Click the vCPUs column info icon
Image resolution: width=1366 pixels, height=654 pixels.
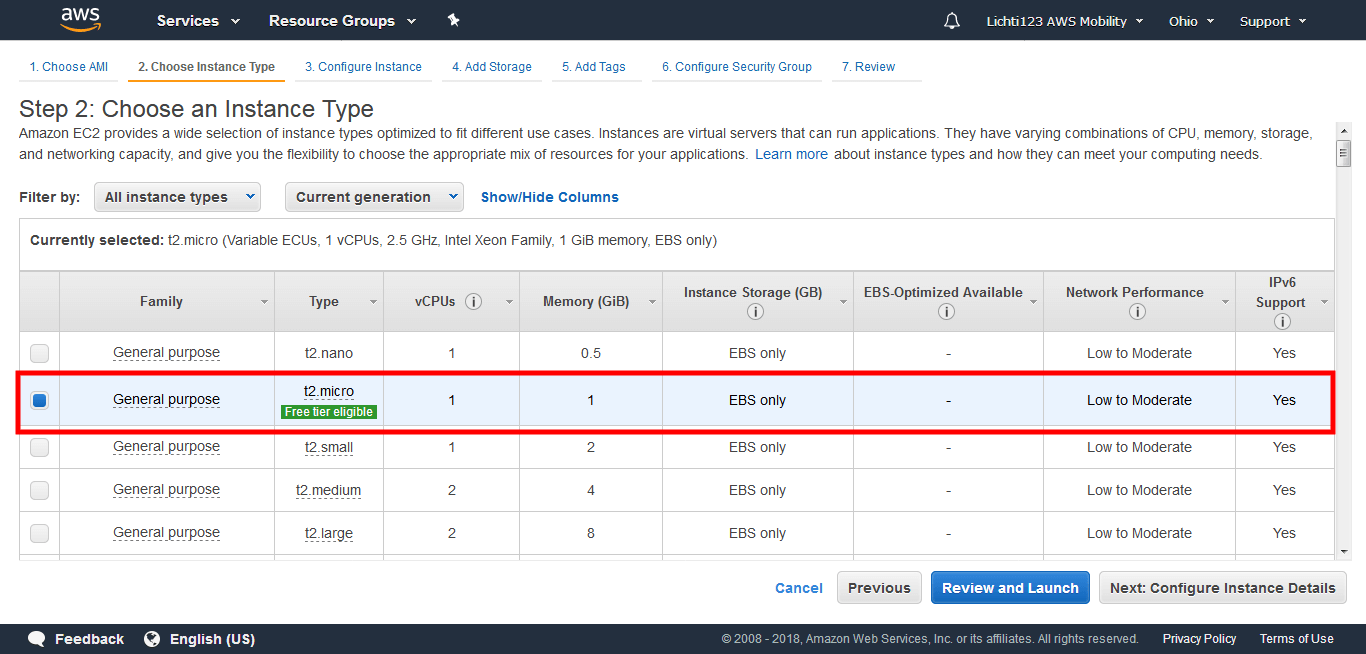tap(474, 301)
